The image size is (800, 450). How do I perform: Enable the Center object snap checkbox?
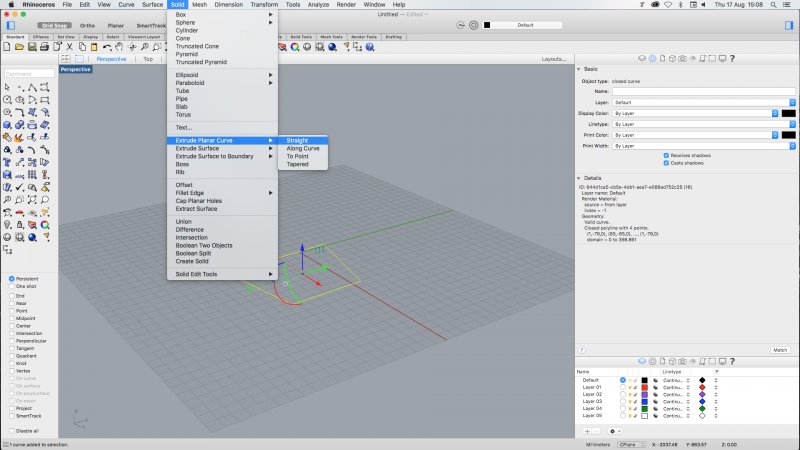click(x=11, y=326)
